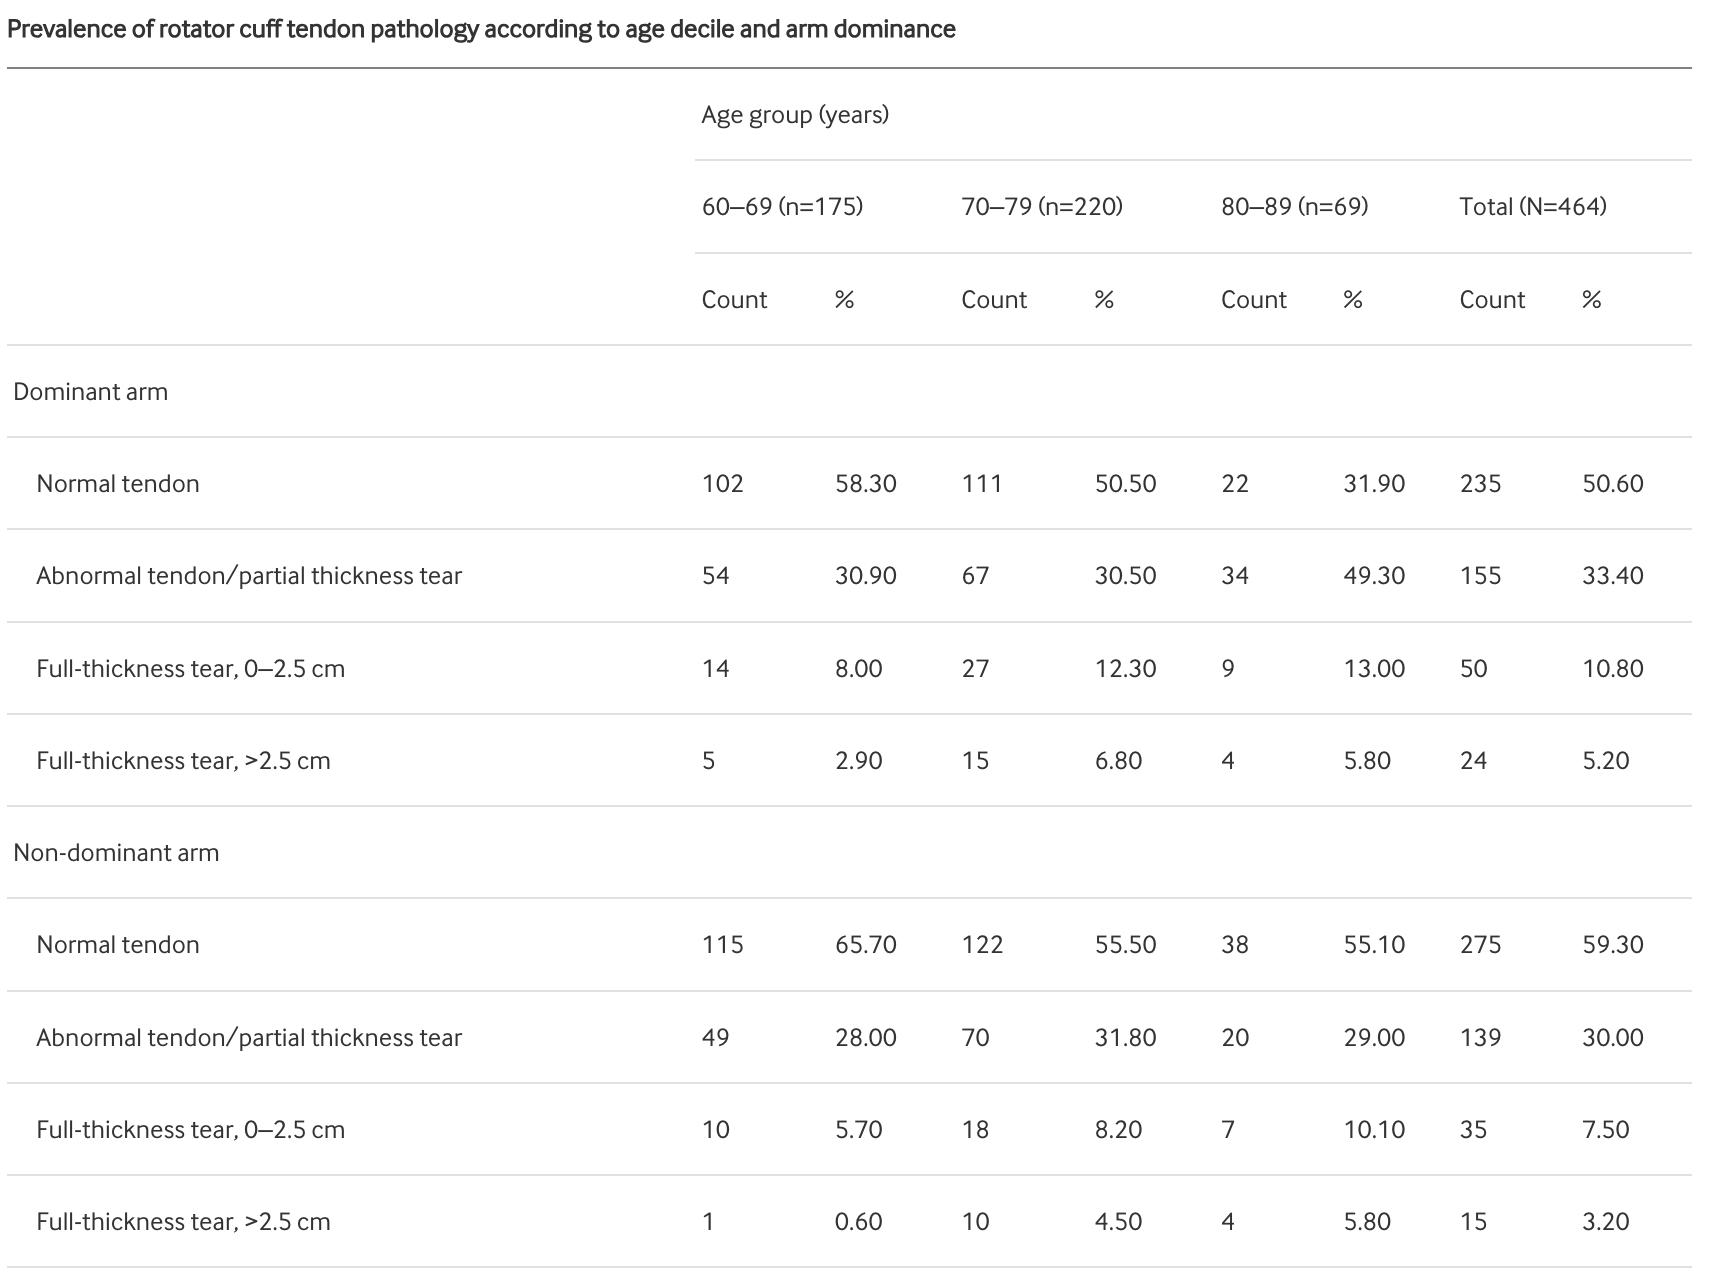The width and height of the screenshot is (1724, 1284).
Task: Click the percentage 10.80
Action: click(1613, 669)
